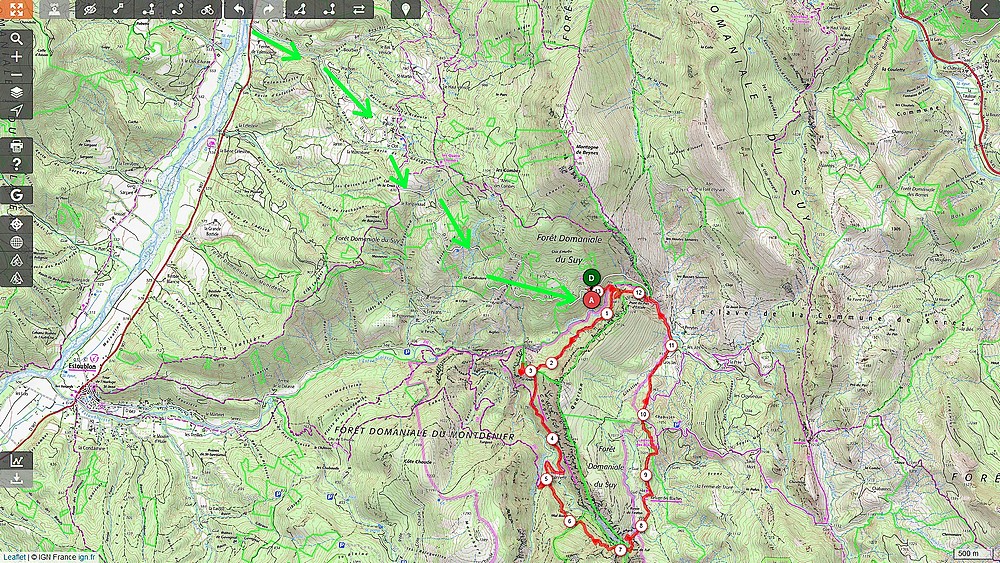1000x563 pixels.
Task: Select the green departure marker D
Action: [591, 278]
